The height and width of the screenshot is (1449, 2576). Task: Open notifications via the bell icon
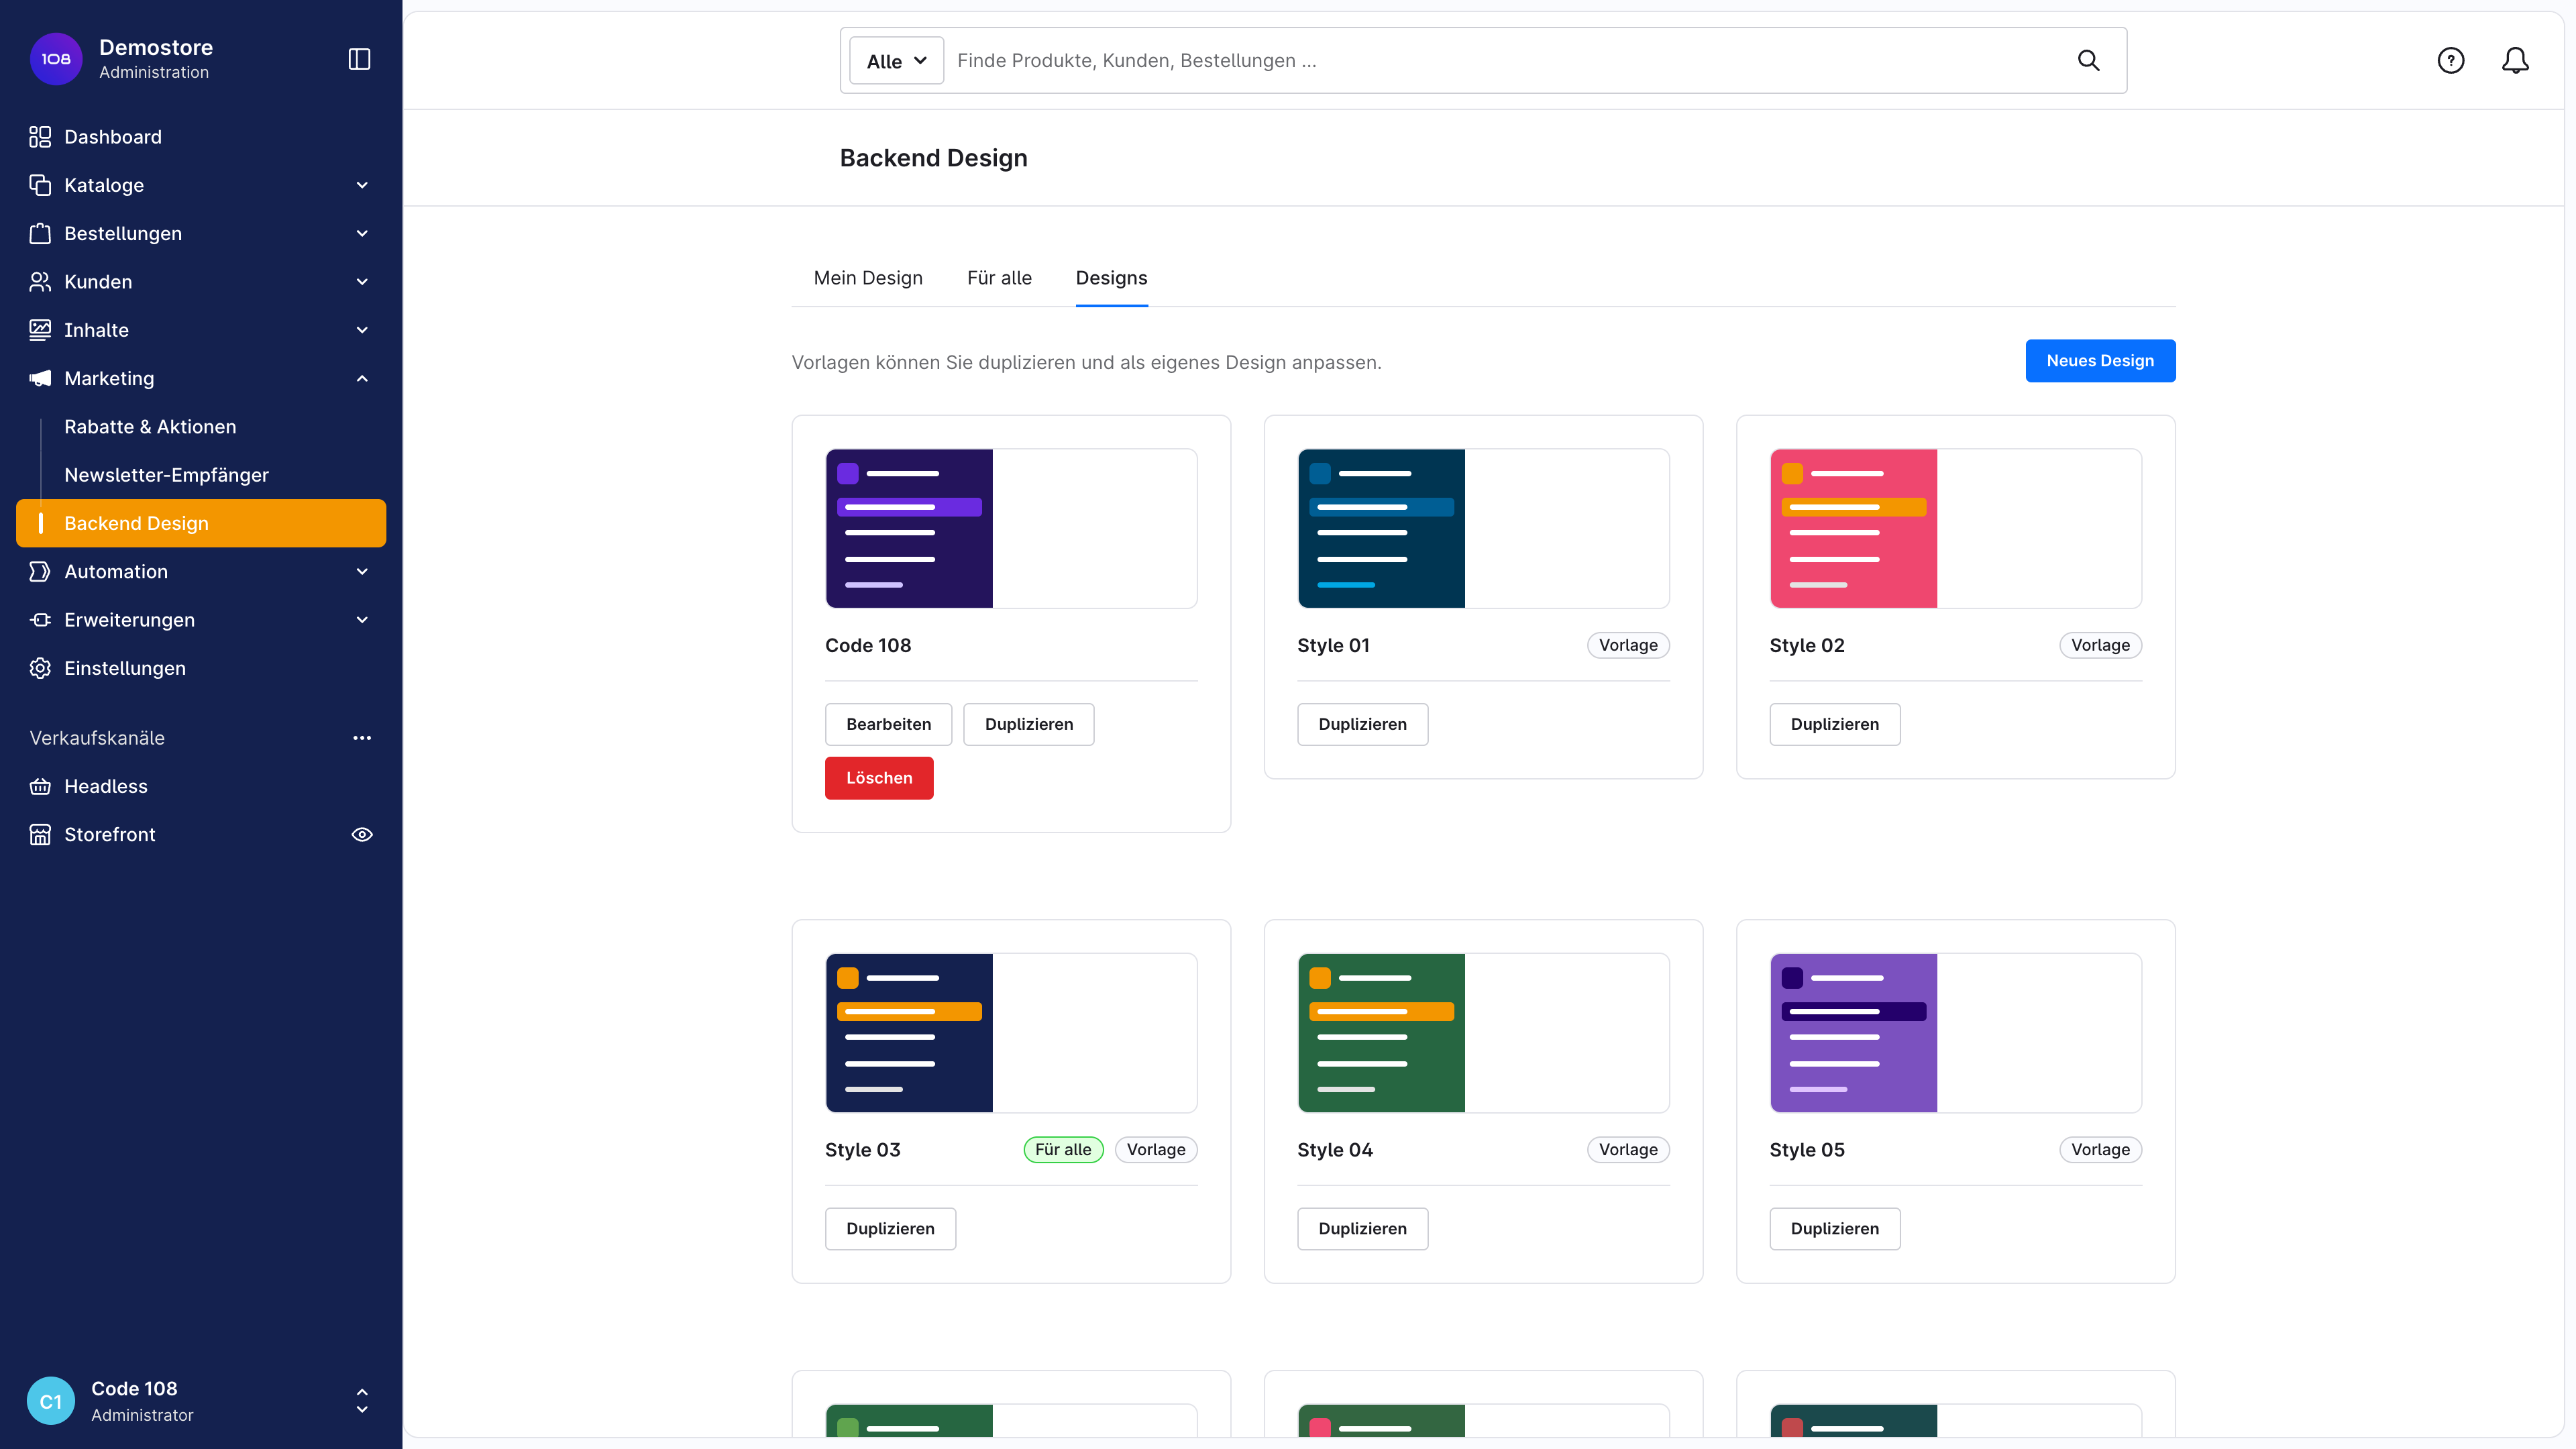click(2515, 60)
